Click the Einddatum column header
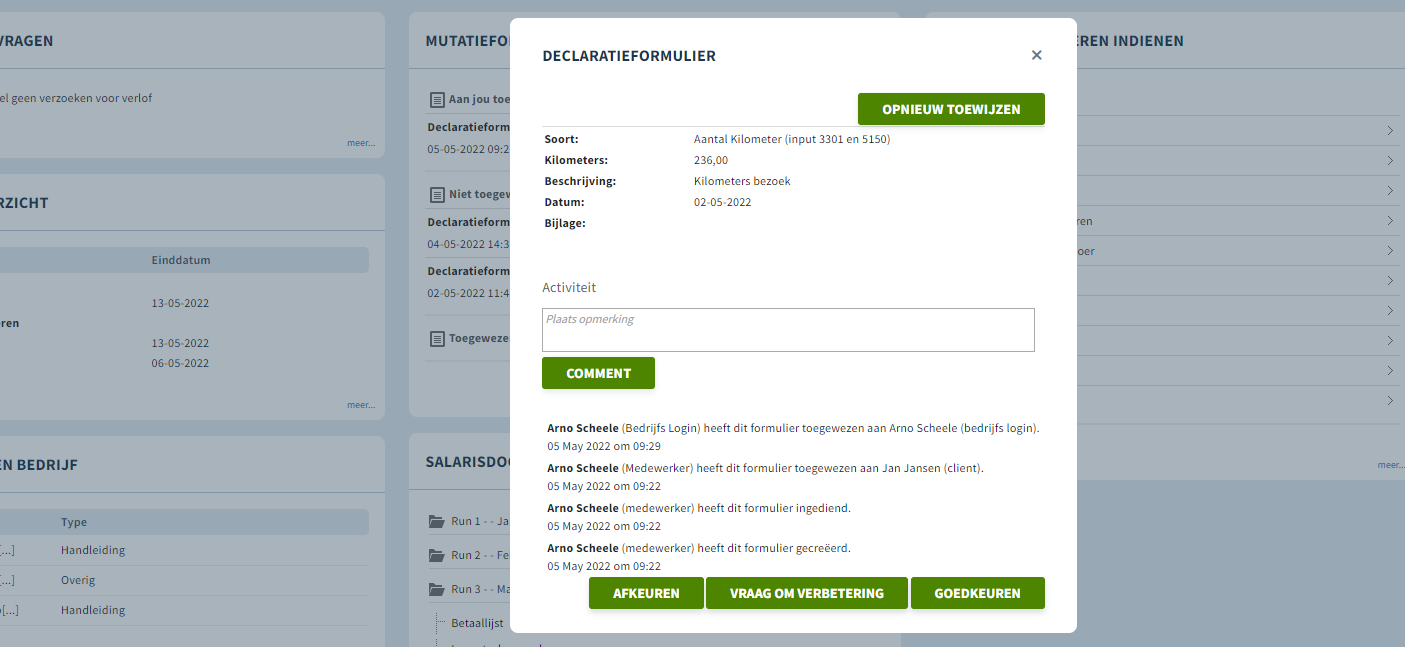 181,260
